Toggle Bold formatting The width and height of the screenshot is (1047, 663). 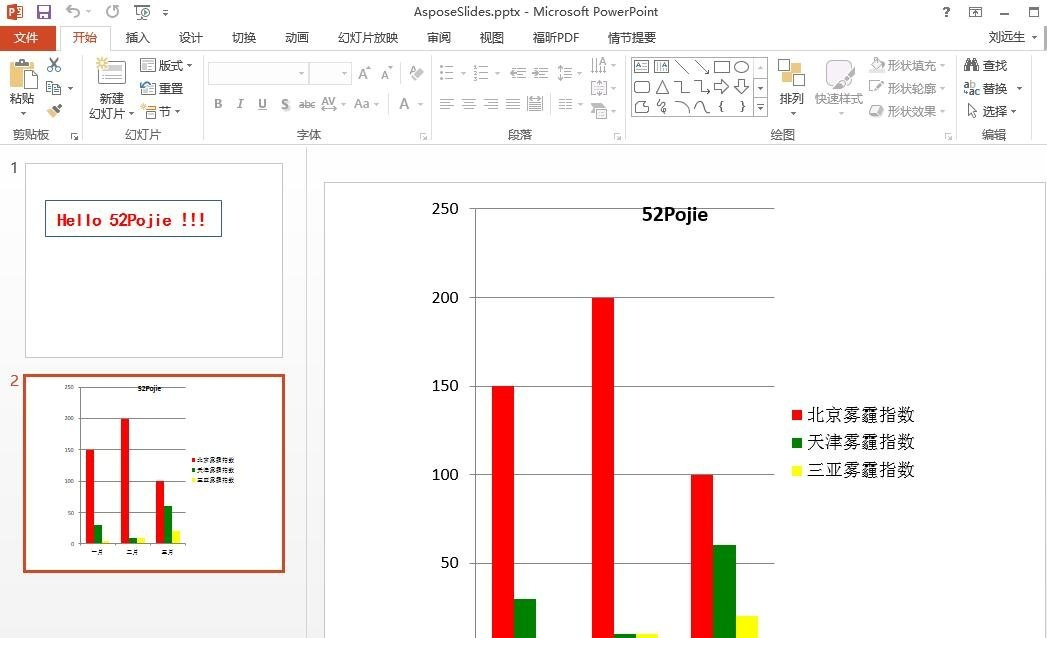click(x=218, y=104)
